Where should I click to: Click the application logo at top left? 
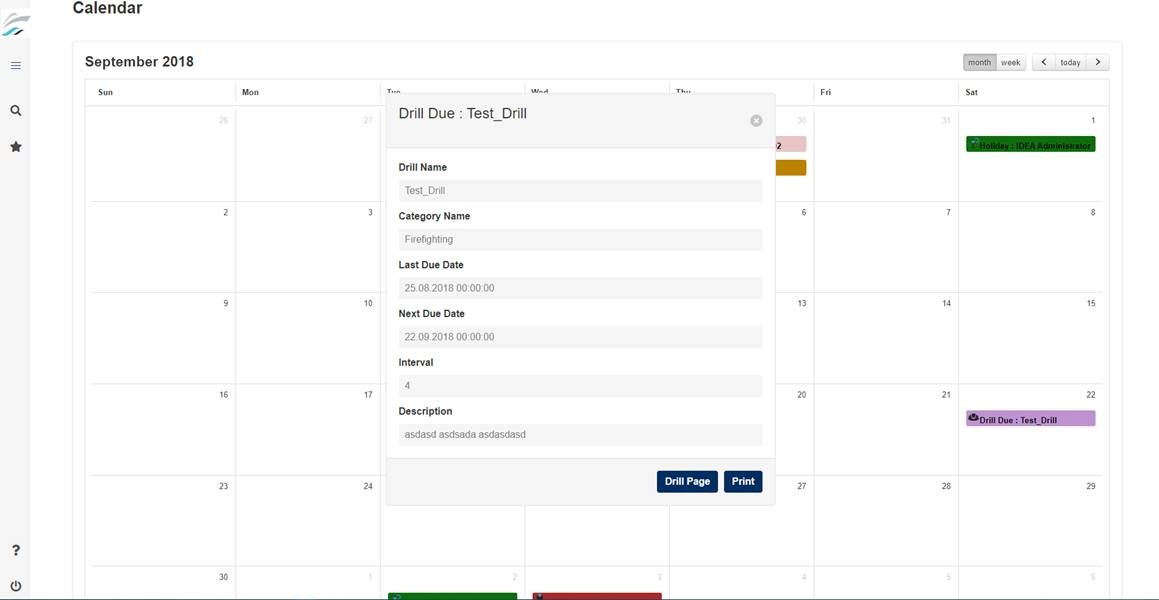pyautogui.click(x=16, y=24)
